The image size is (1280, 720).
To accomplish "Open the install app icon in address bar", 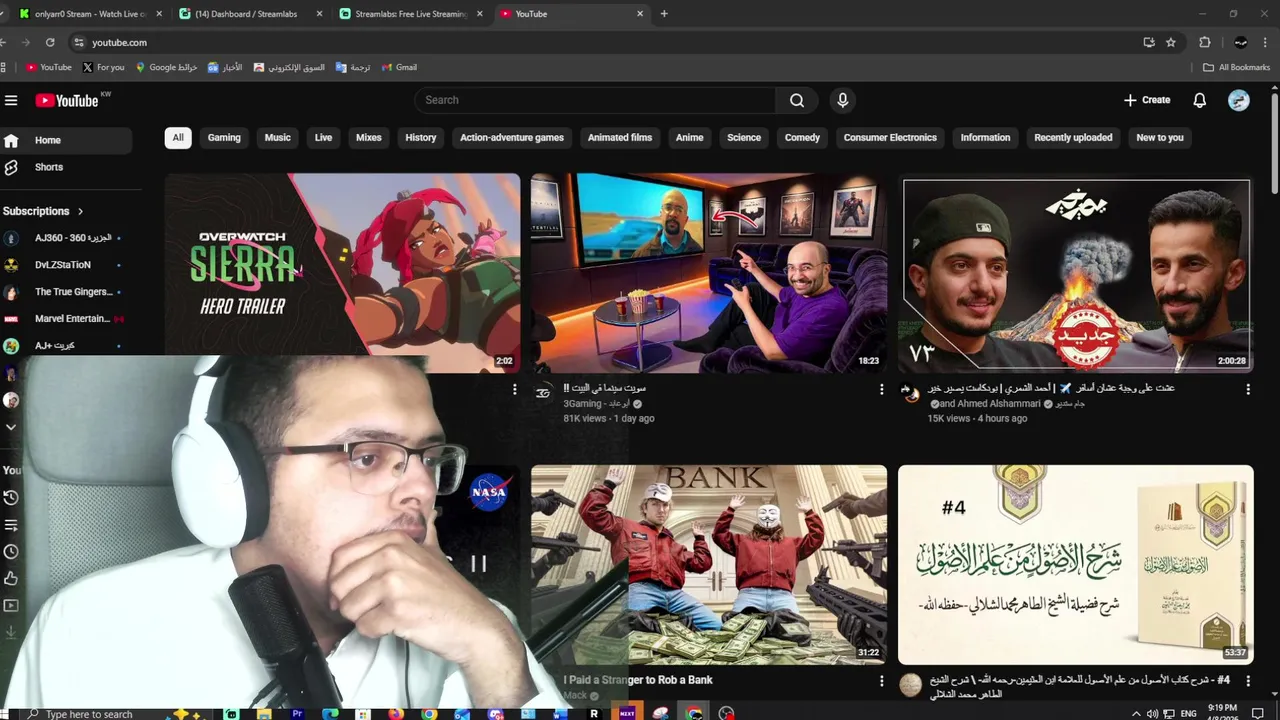I will point(1149,42).
